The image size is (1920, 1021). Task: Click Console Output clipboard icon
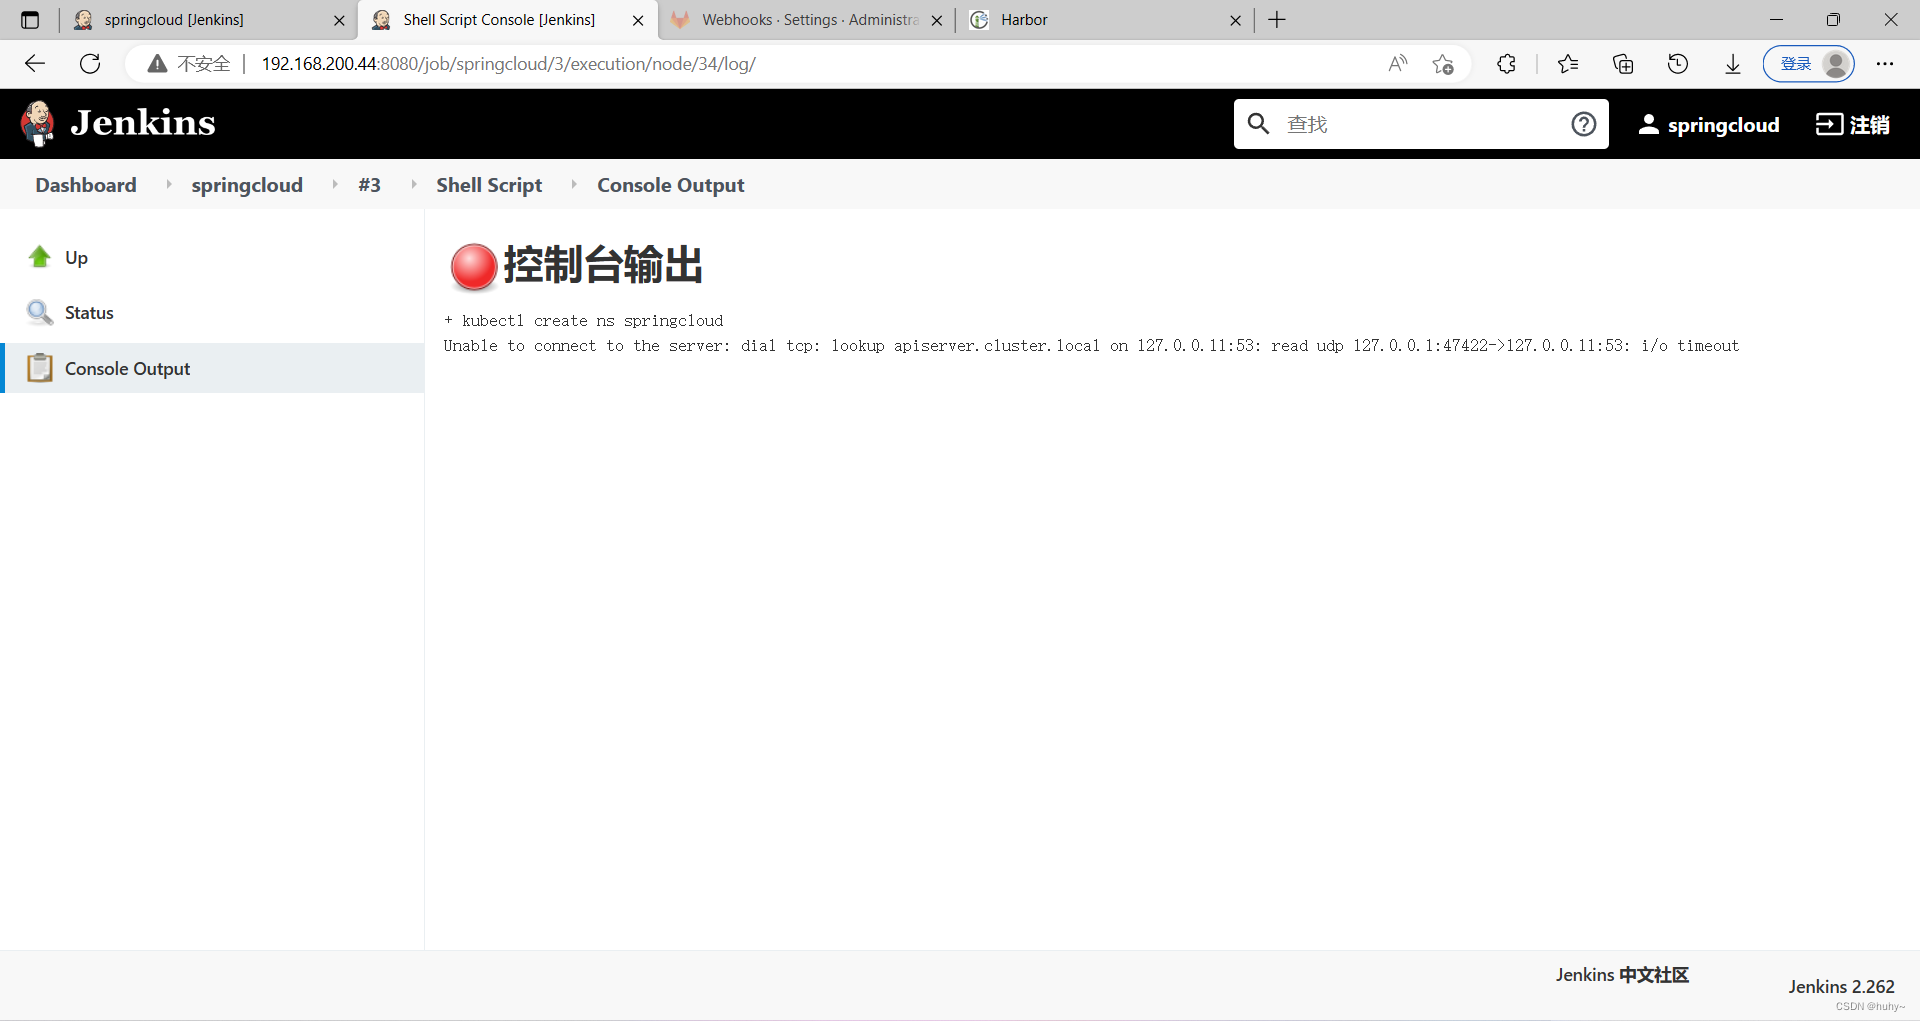pyautogui.click(x=40, y=368)
